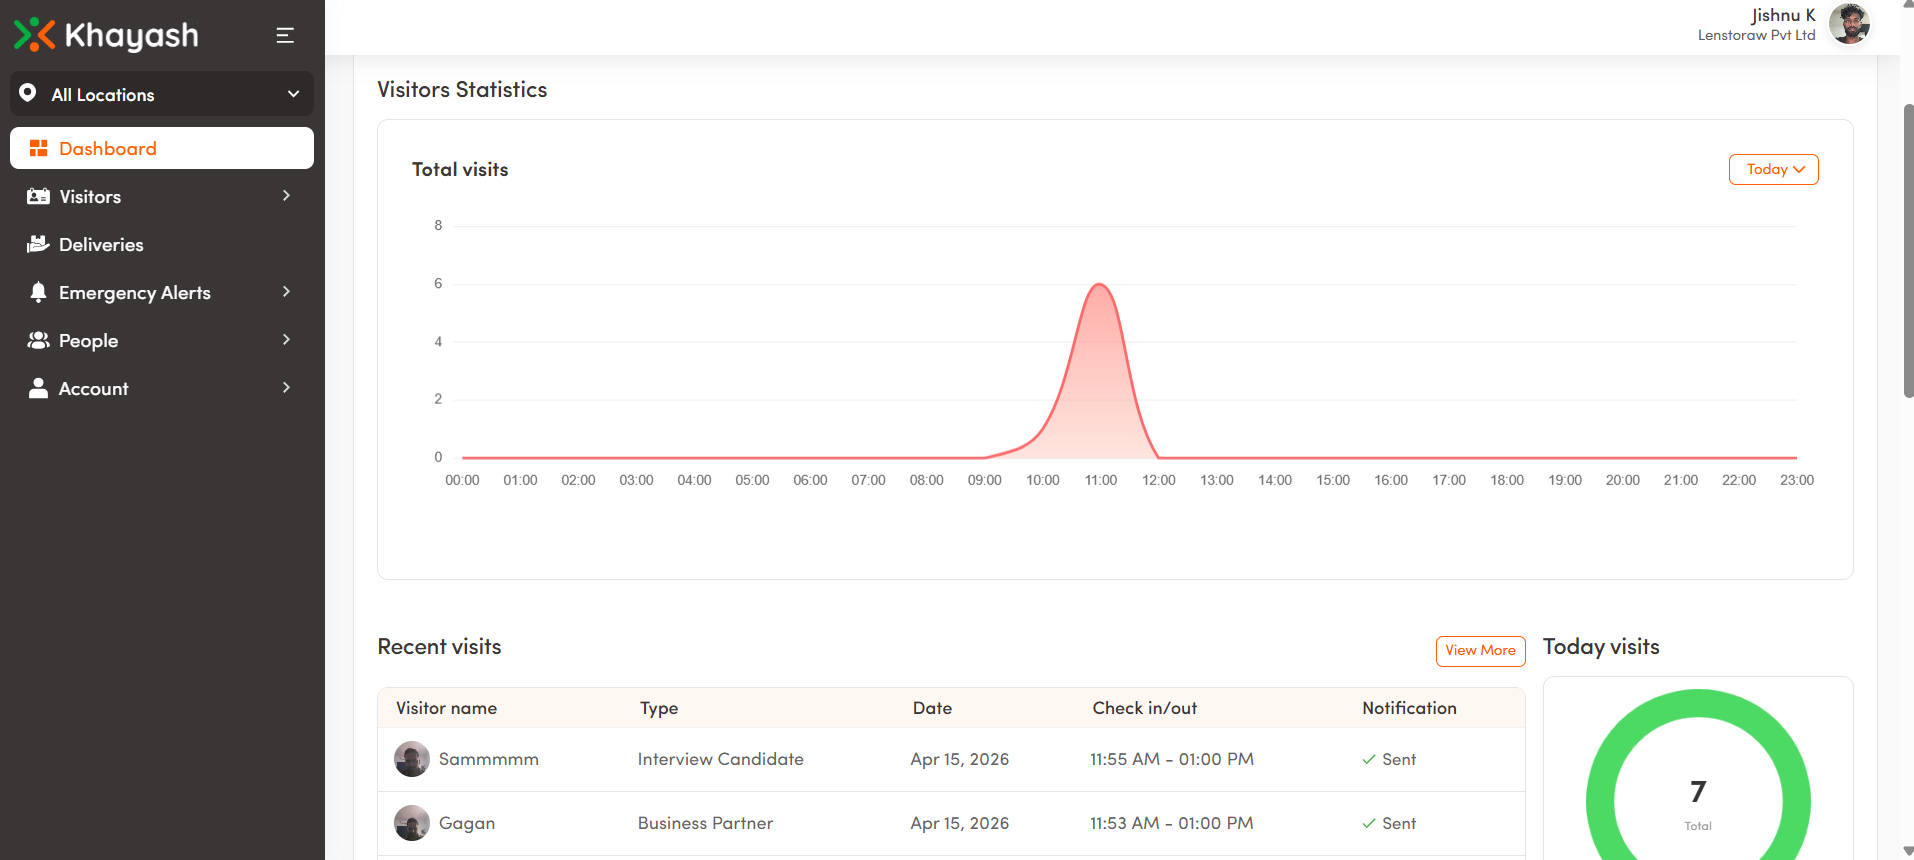This screenshot has height=860, width=1914.
Task: Select the People menu item
Action: tap(89, 341)
